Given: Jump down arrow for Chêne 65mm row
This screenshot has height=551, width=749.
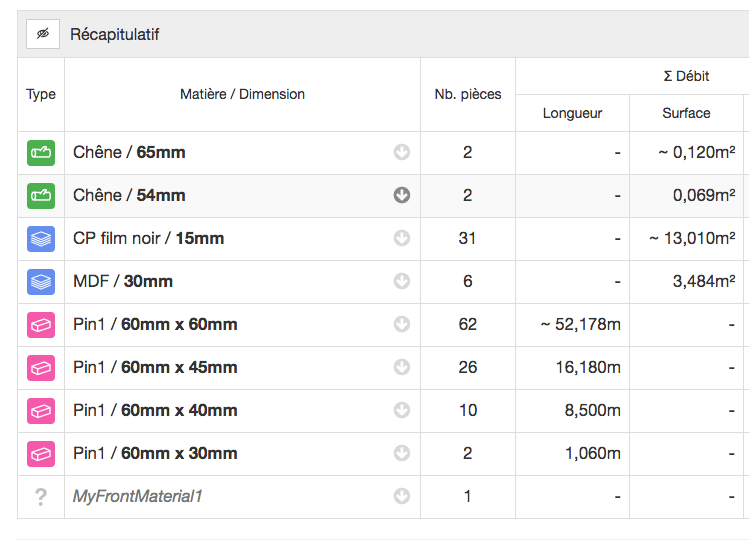Looking at the screenshot, I should coord(402,152).
